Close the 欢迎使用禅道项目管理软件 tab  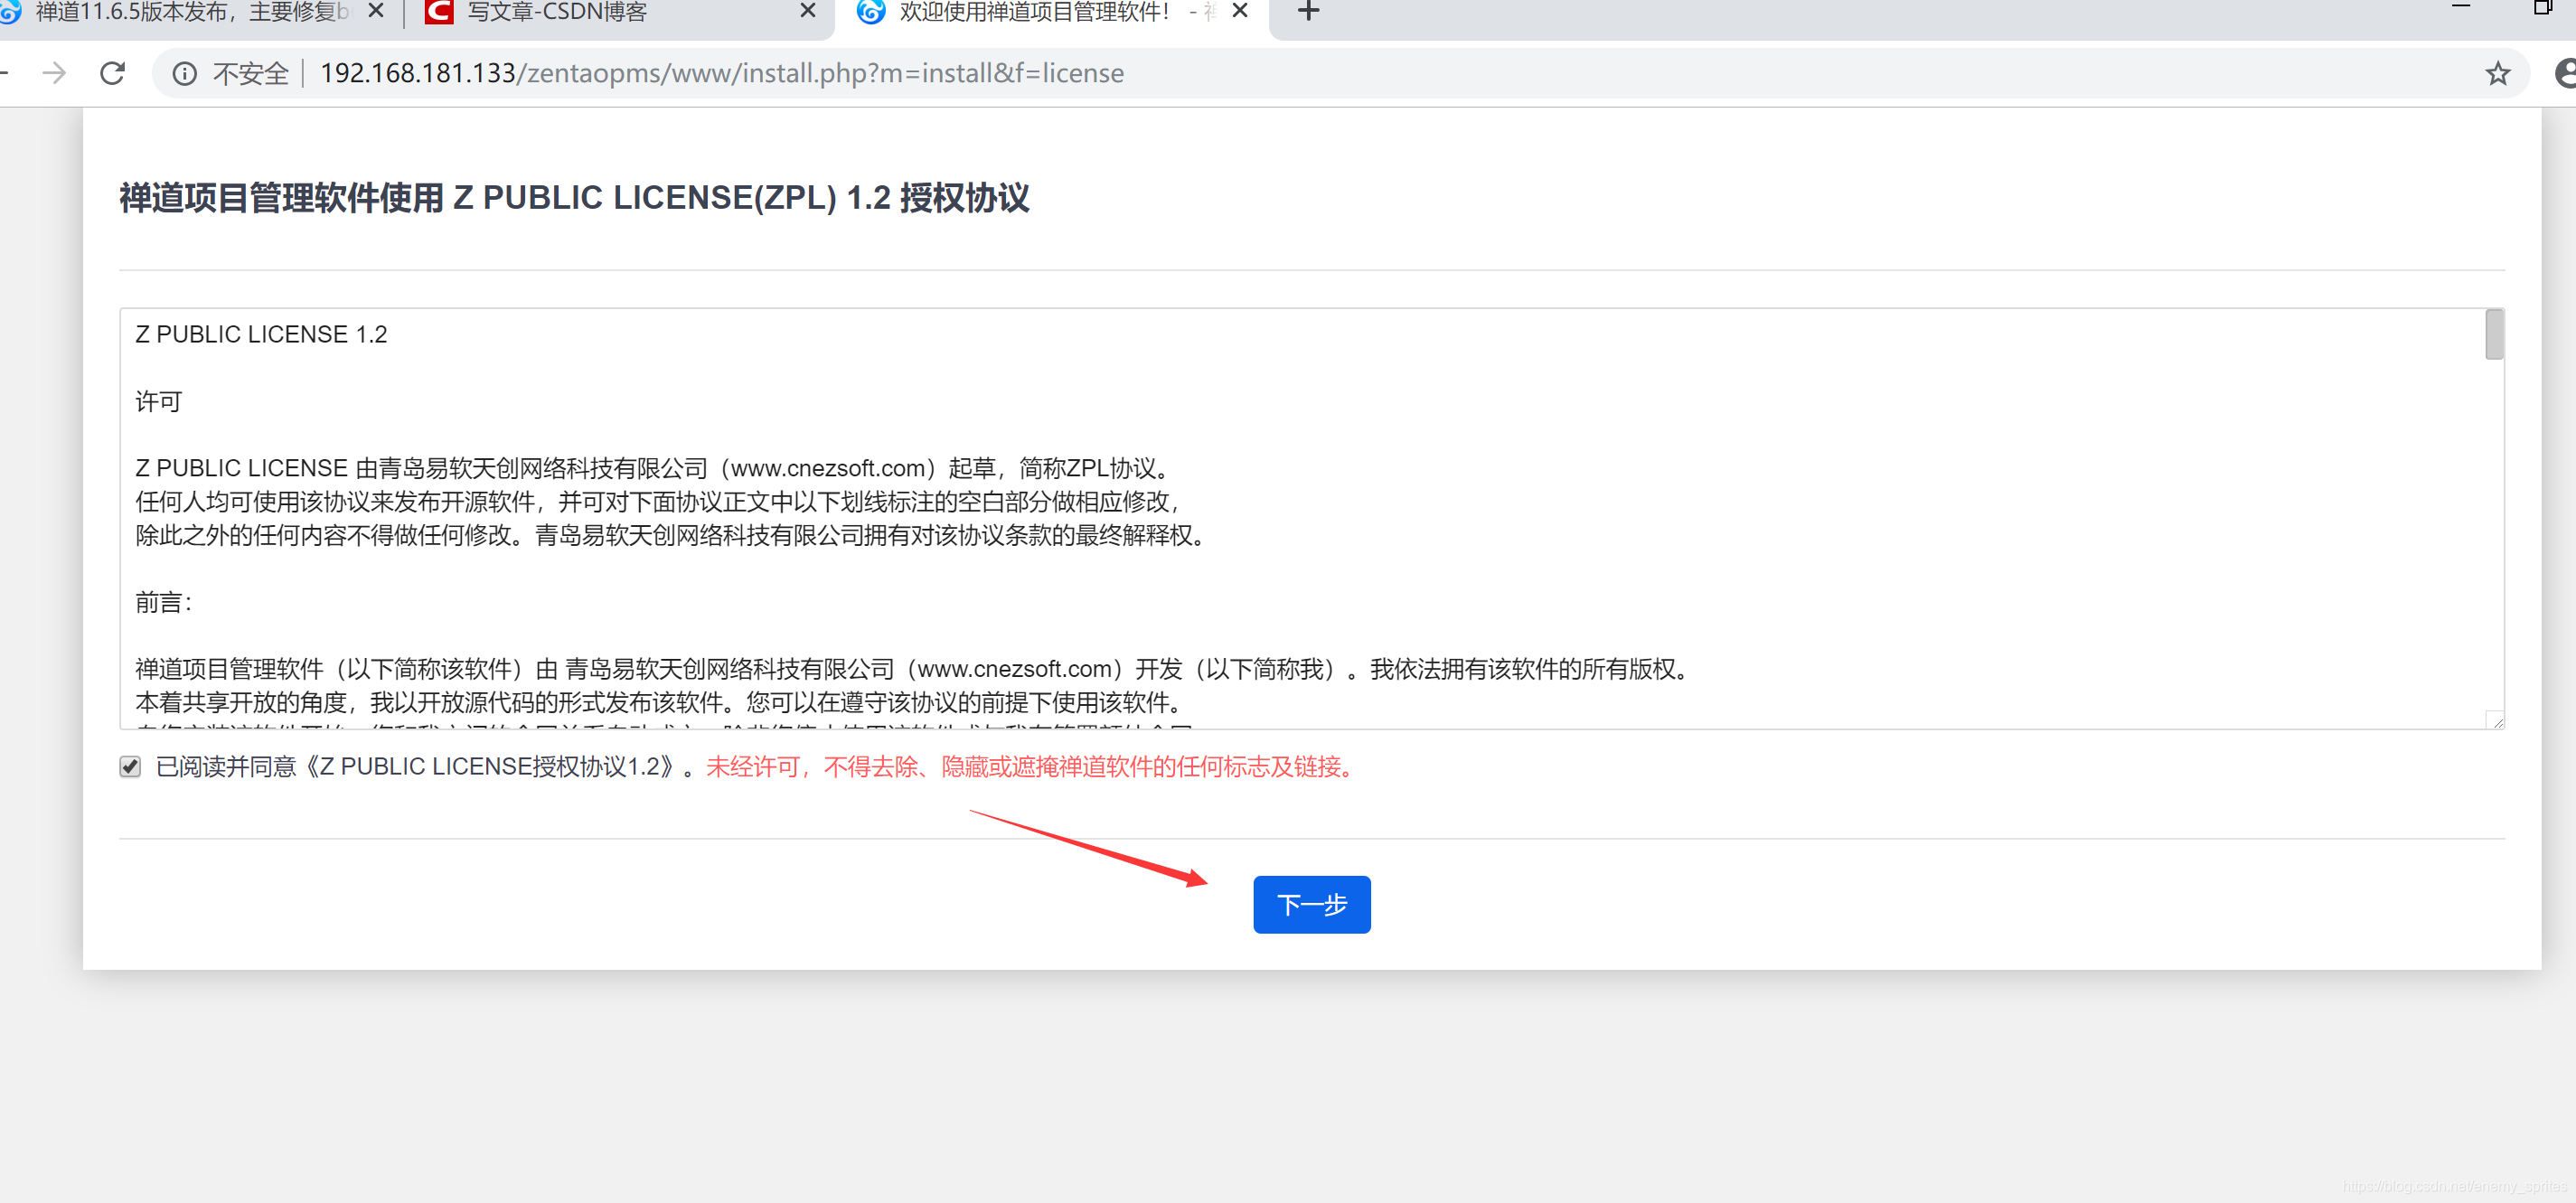click(x=1240, y=11)
